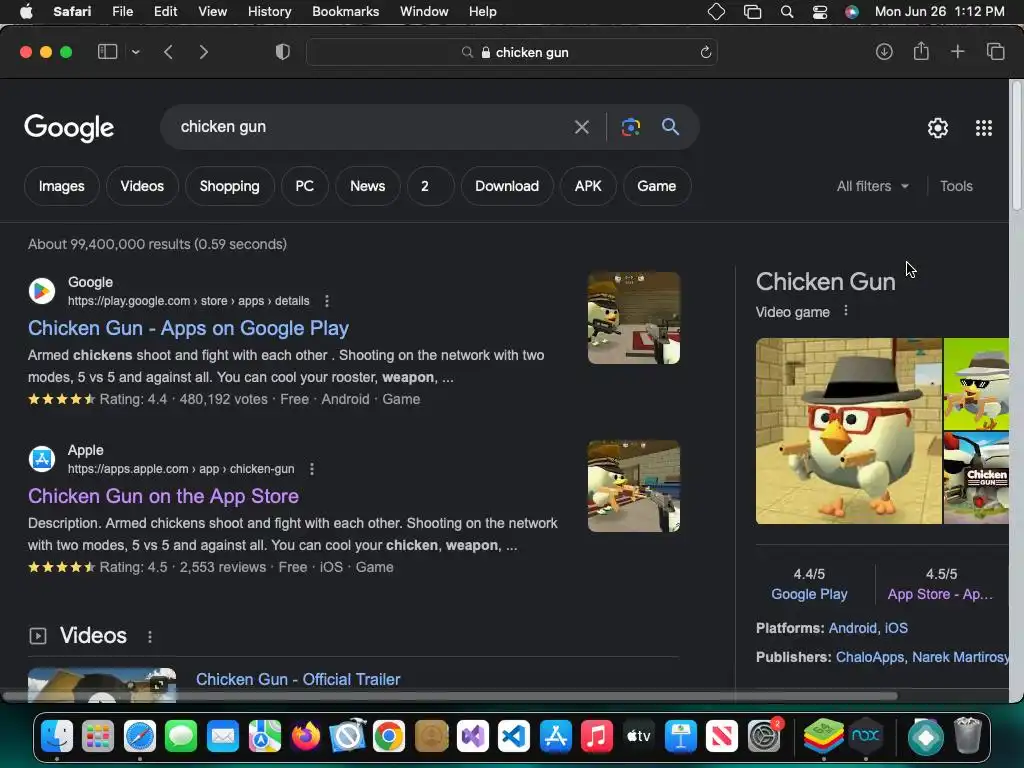The width and height of the screenshot is (1024, 768).
Task: Click the Safari address bar
Action: tap(512, 52)
